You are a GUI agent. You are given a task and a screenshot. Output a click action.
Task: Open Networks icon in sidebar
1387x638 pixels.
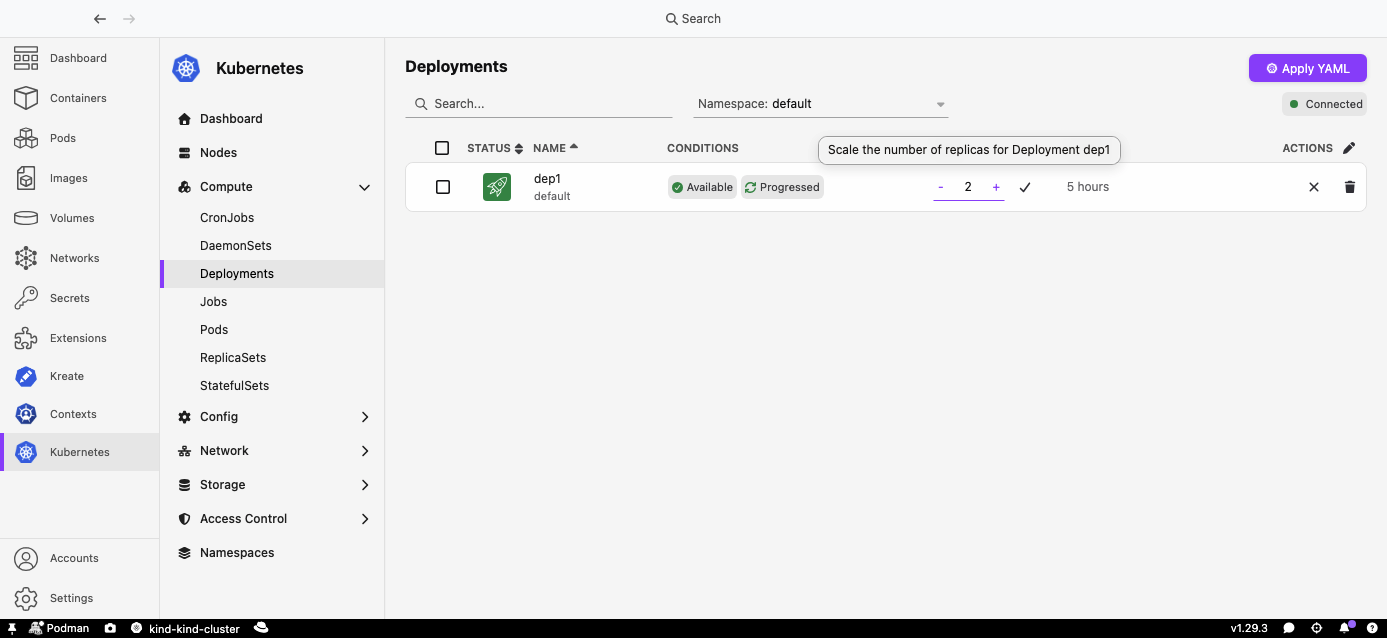coord(26,258)
